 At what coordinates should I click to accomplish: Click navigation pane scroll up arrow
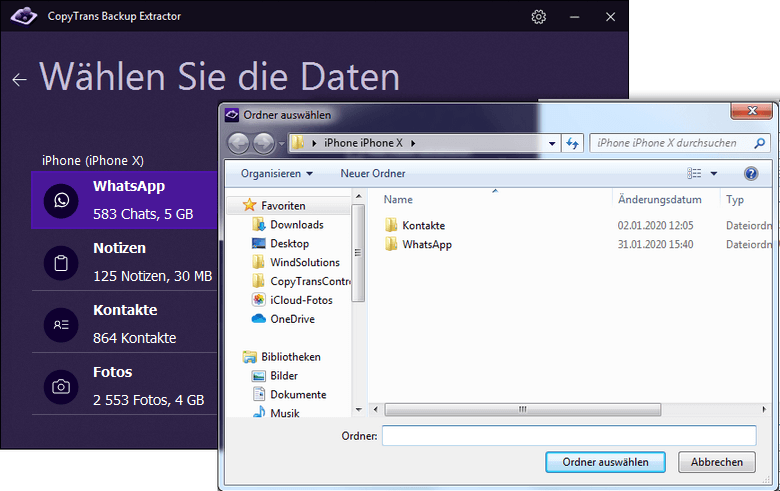tap(359, 197)
